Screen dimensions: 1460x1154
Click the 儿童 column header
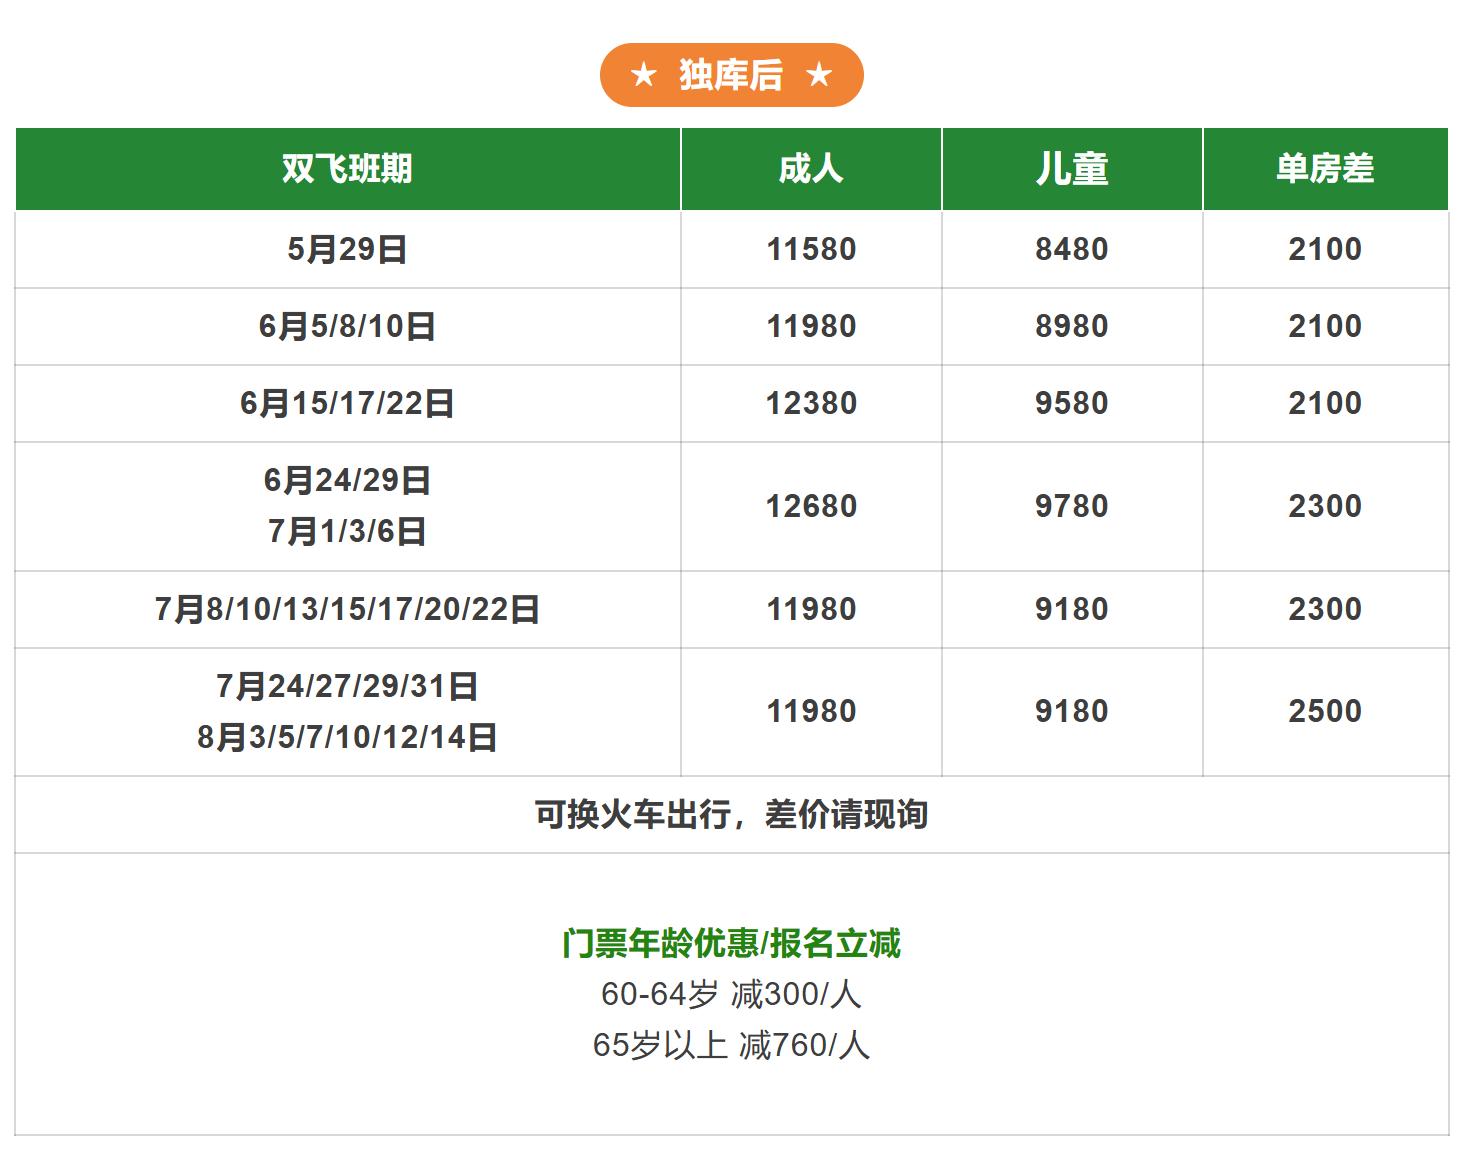[x=1072, y=169]
